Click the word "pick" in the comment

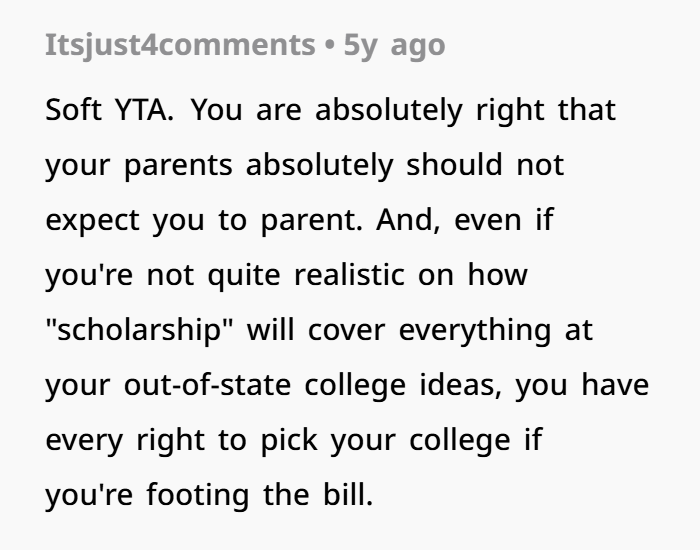tap(289, 440)
